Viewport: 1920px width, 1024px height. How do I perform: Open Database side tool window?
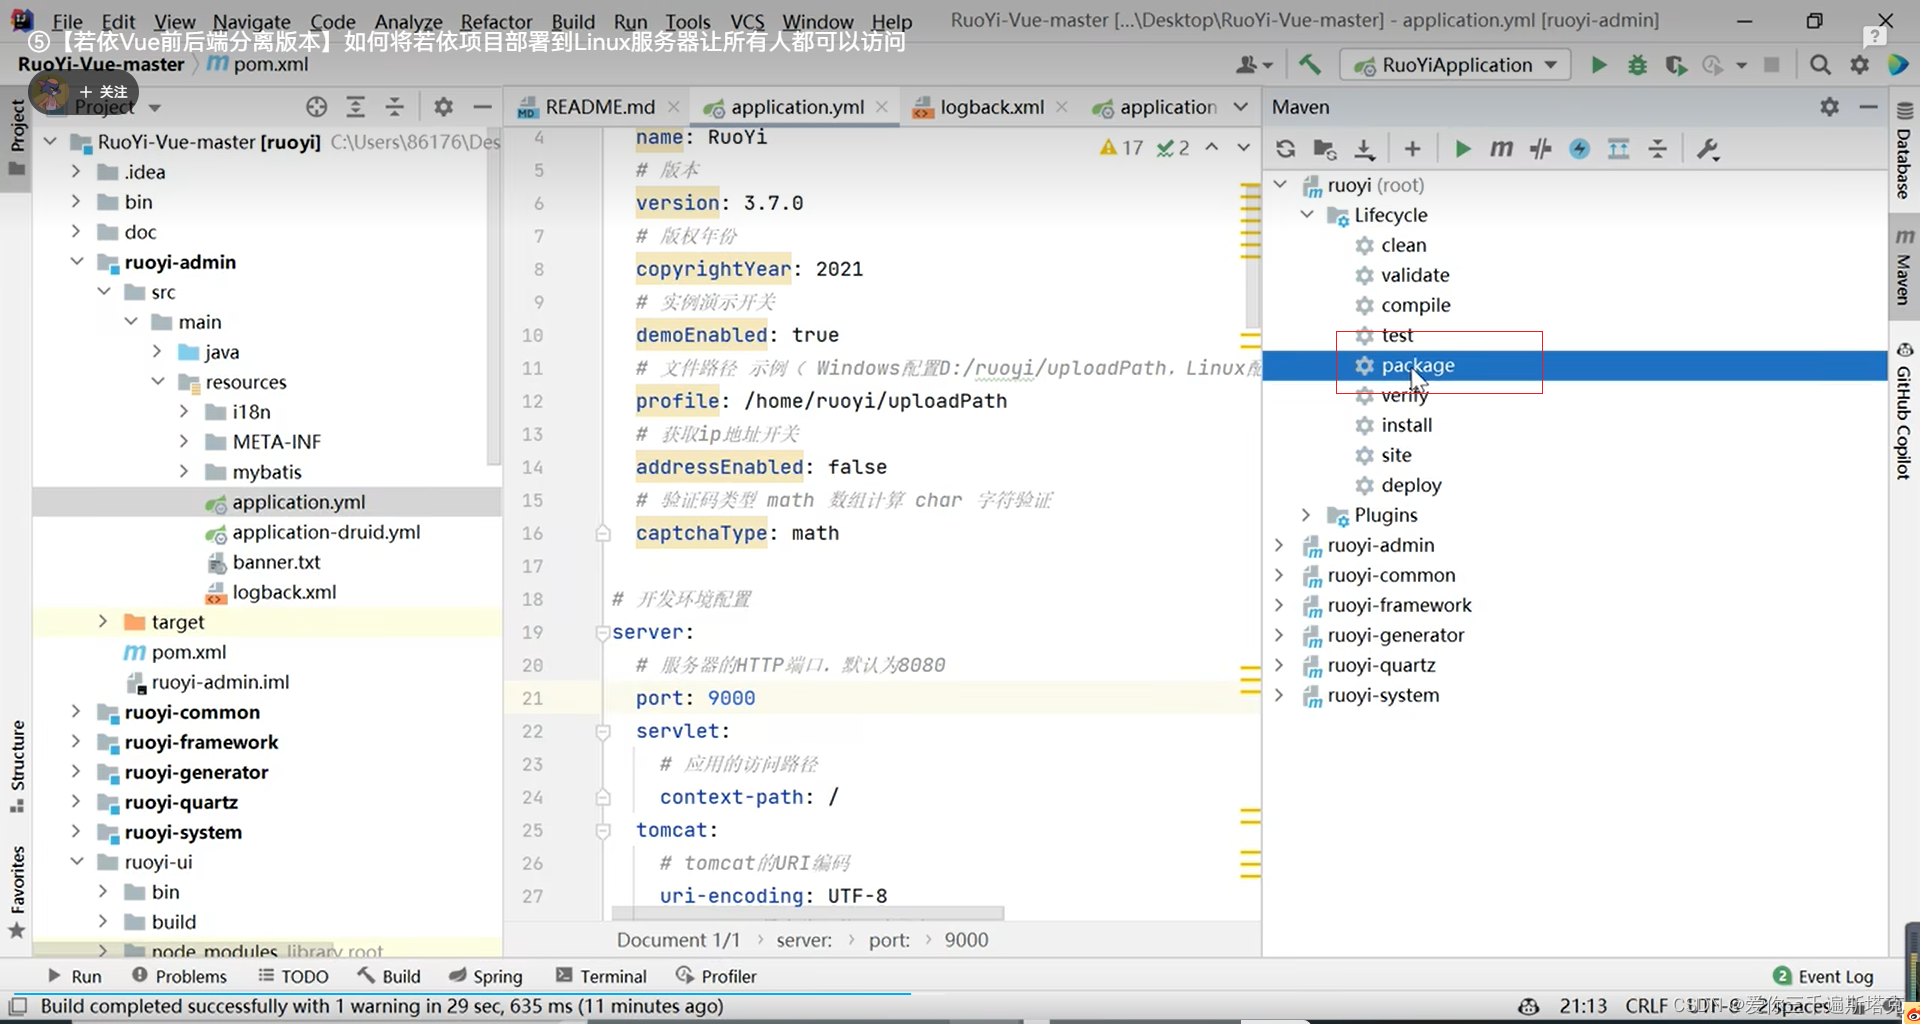click(x=1903, y=151)
